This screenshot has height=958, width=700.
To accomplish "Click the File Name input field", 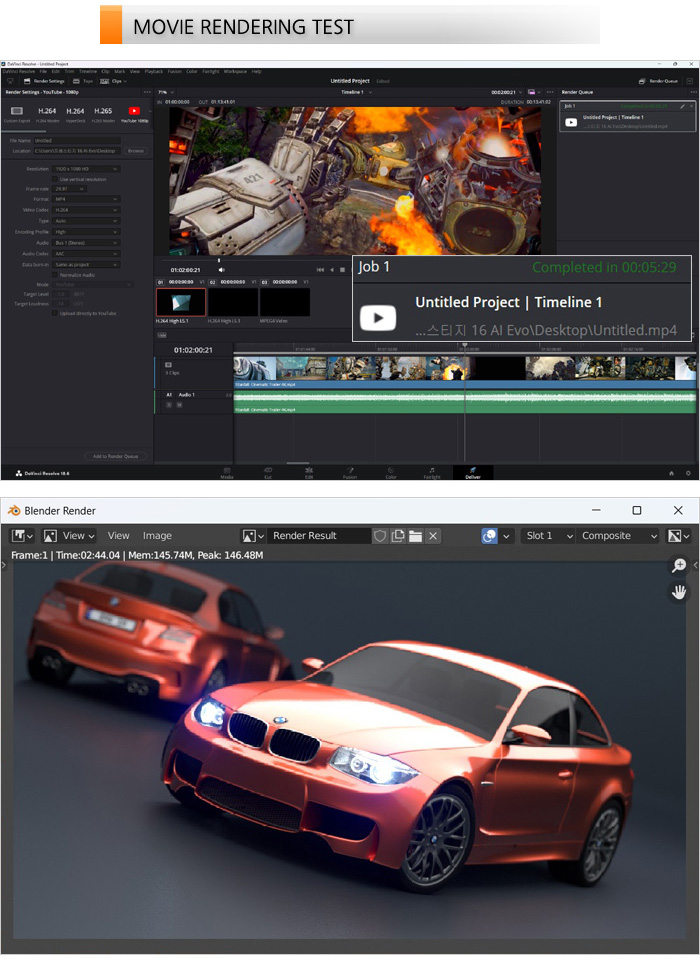I will coord(76,141).
